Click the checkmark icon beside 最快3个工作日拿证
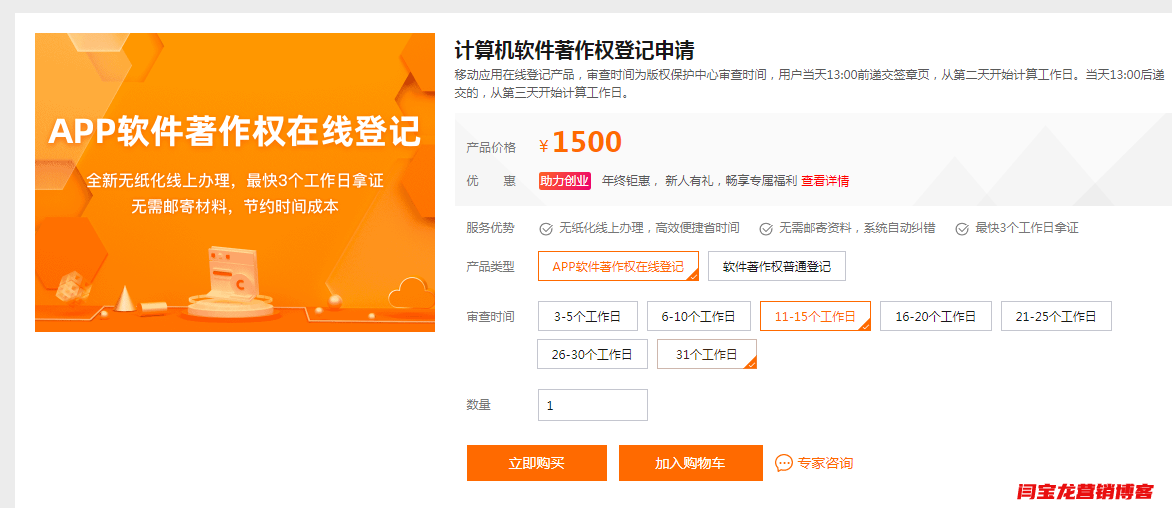Image resolution: width=1172 pixels, height=508 pixels. pos(962,228)
